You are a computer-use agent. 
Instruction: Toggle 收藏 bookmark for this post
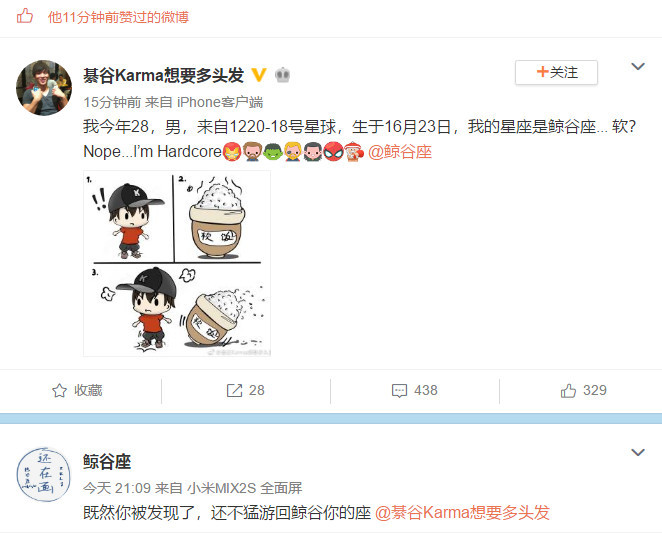[x=77, y=390]
